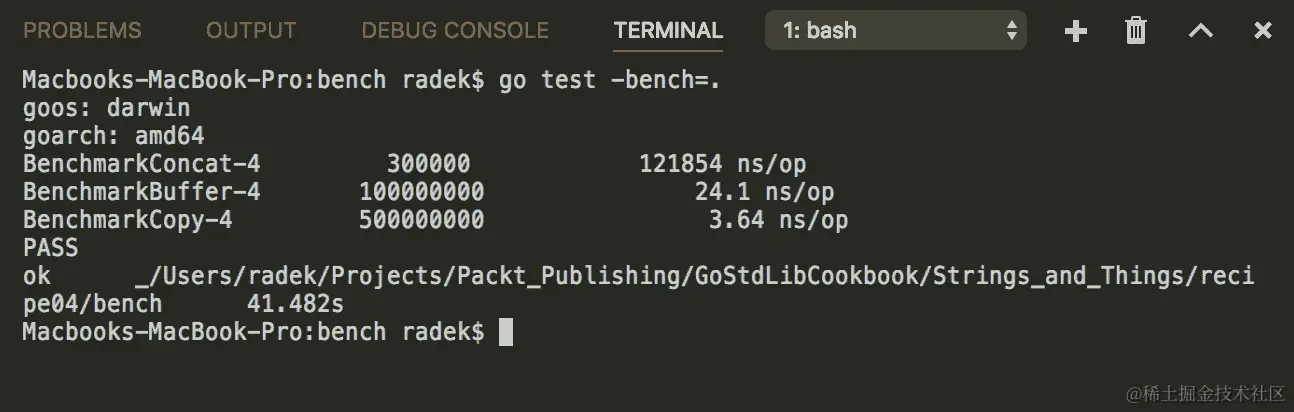Switch to the PROBLEMS tab
This screenshot has height=412, width=1294.
click(82, 31)
